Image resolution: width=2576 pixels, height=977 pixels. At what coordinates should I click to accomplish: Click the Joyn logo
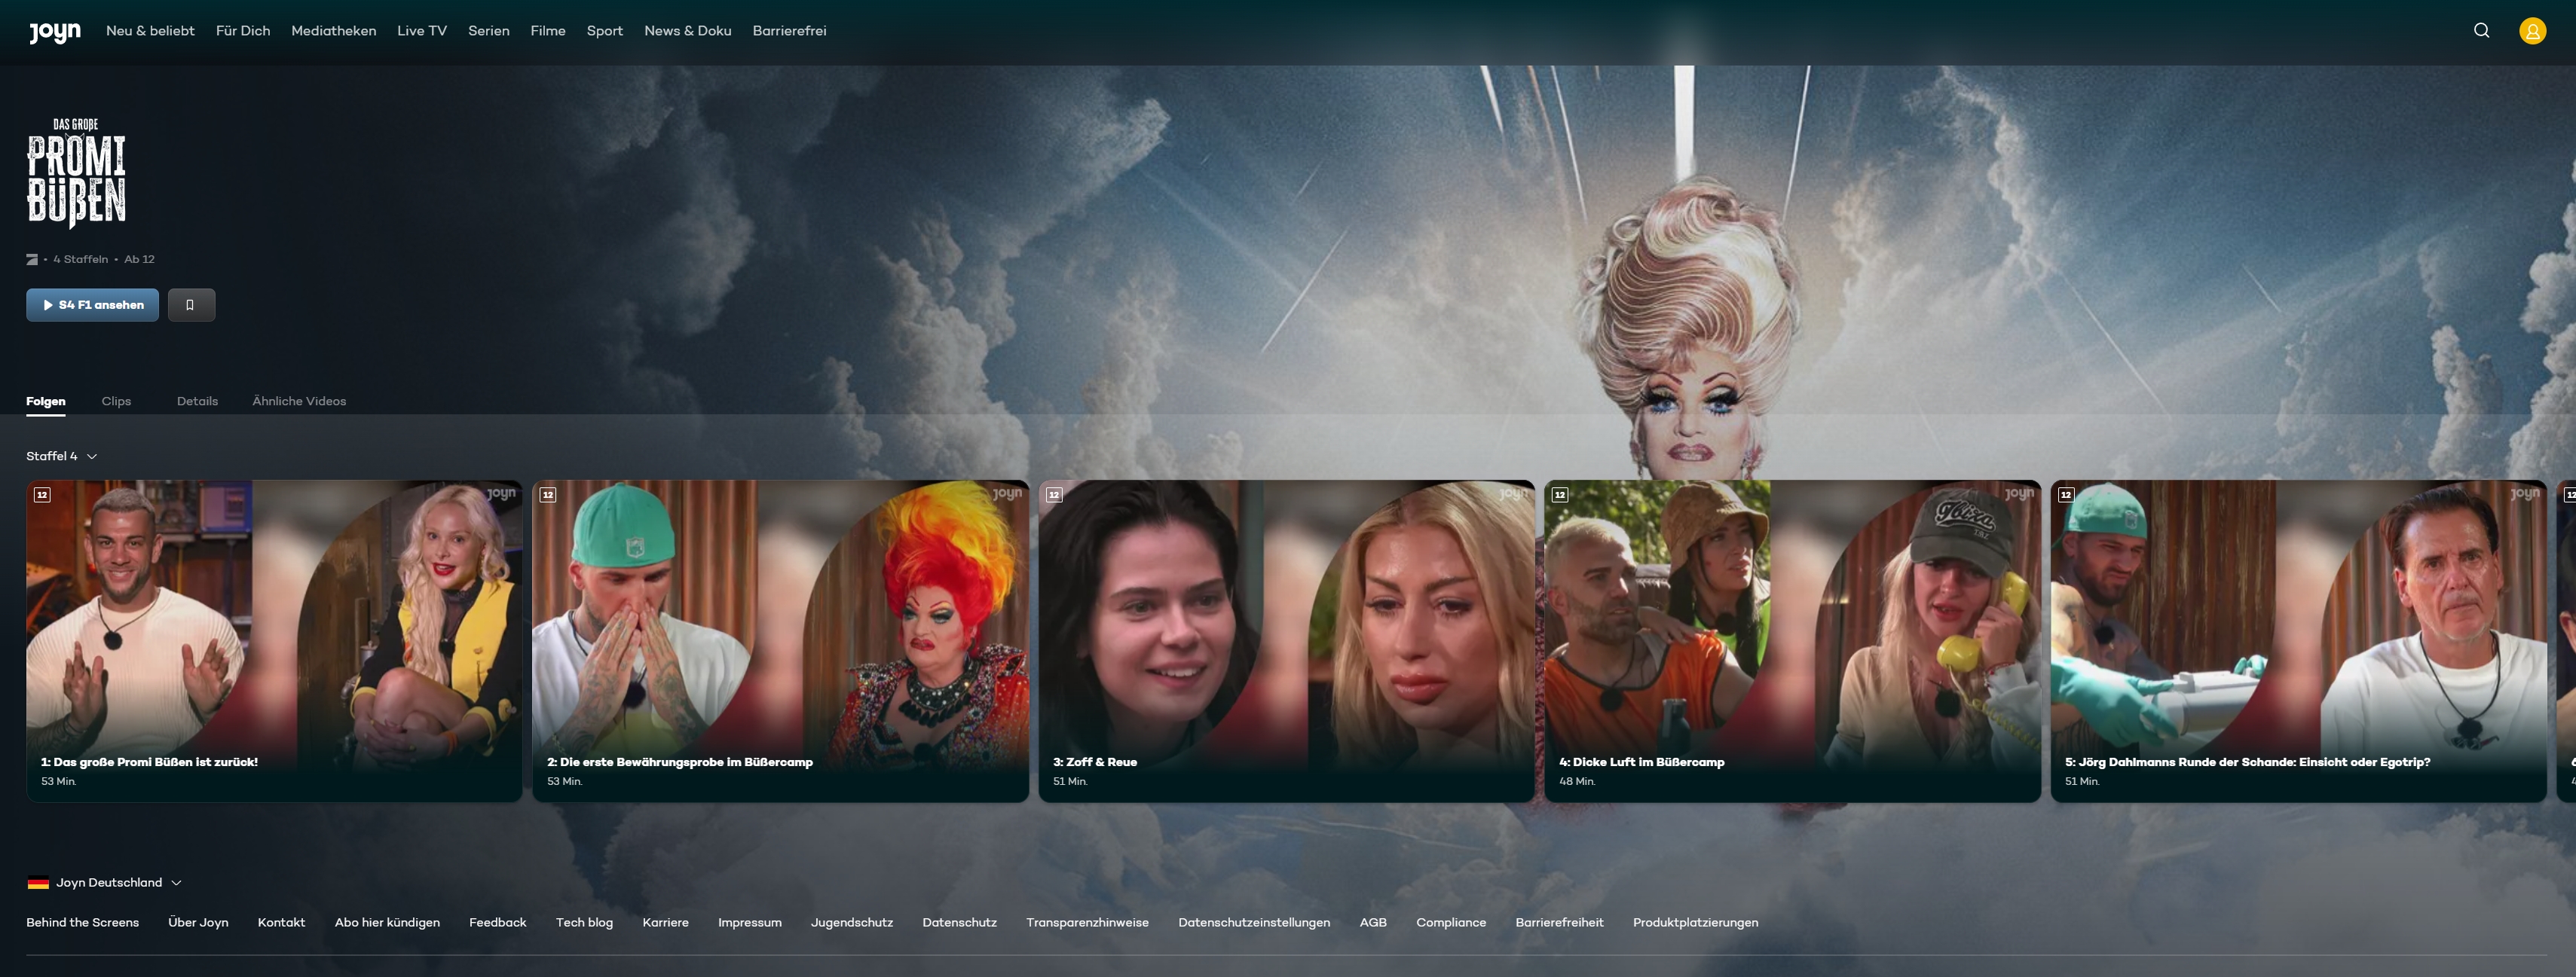point(54,32)
